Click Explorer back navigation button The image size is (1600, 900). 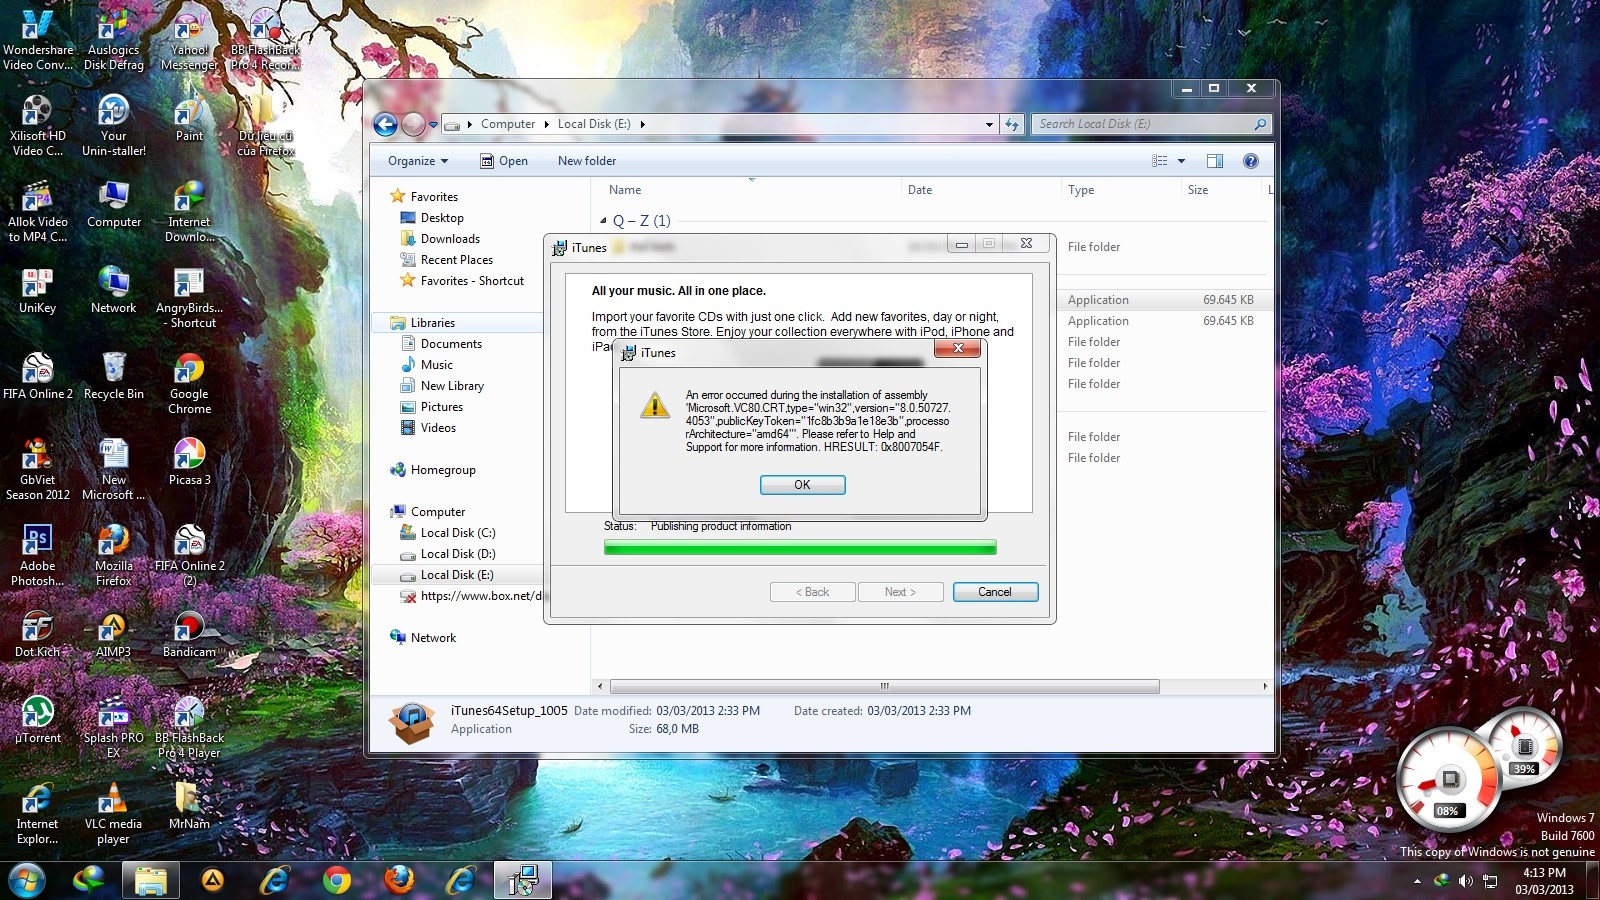coord(385,124)
